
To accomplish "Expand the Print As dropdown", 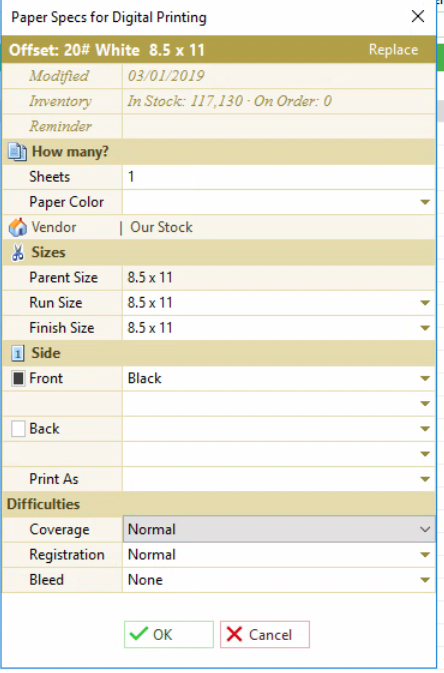I will pyautogui.click(x=279, y=479).
